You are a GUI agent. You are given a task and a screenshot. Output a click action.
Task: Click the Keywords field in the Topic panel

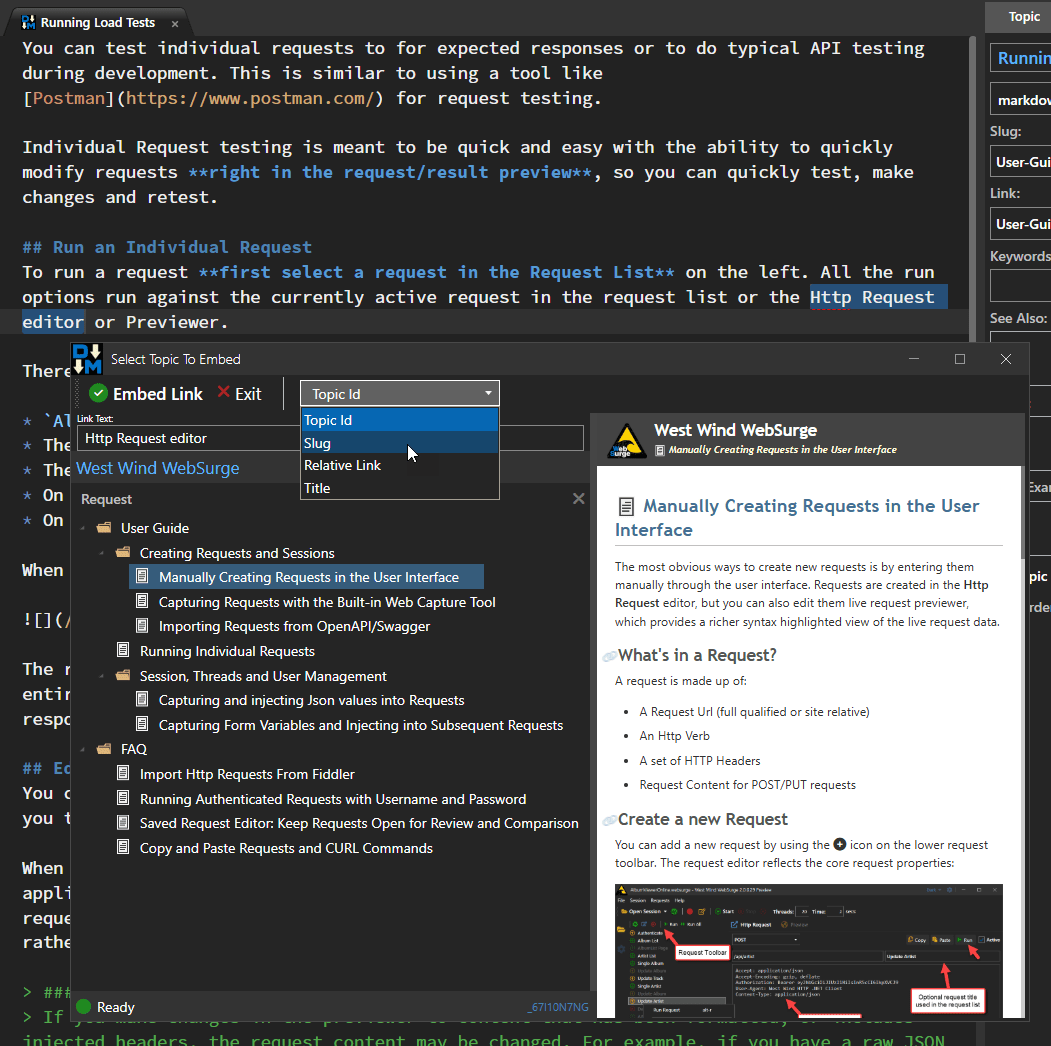1020,286
